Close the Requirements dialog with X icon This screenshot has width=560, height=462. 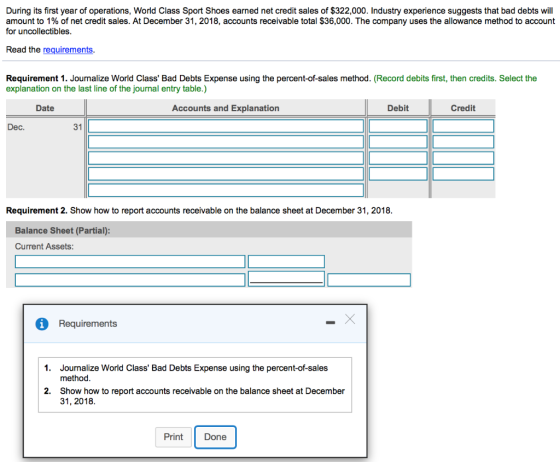350,319
